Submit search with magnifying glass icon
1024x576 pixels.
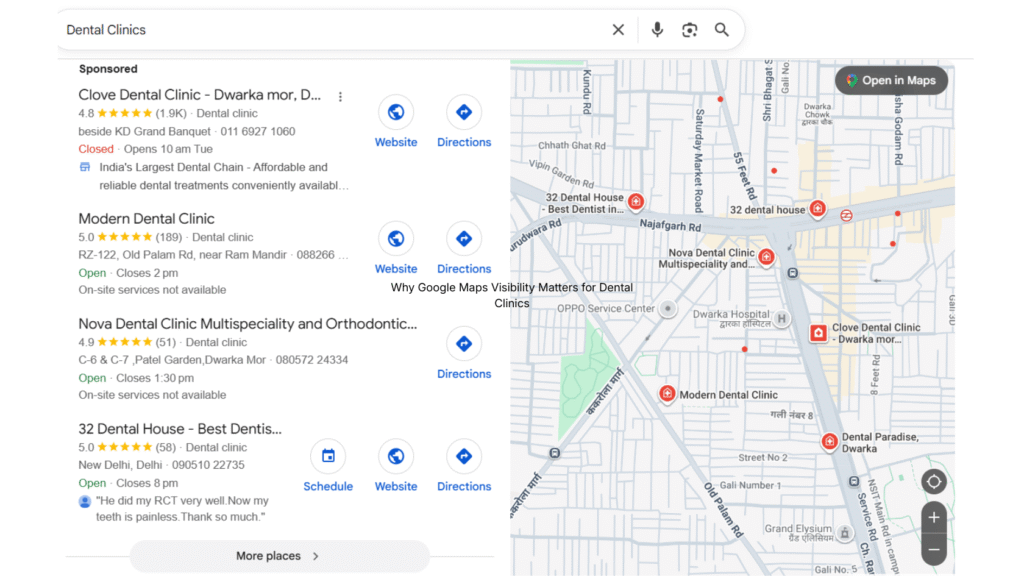pos(722,30)
